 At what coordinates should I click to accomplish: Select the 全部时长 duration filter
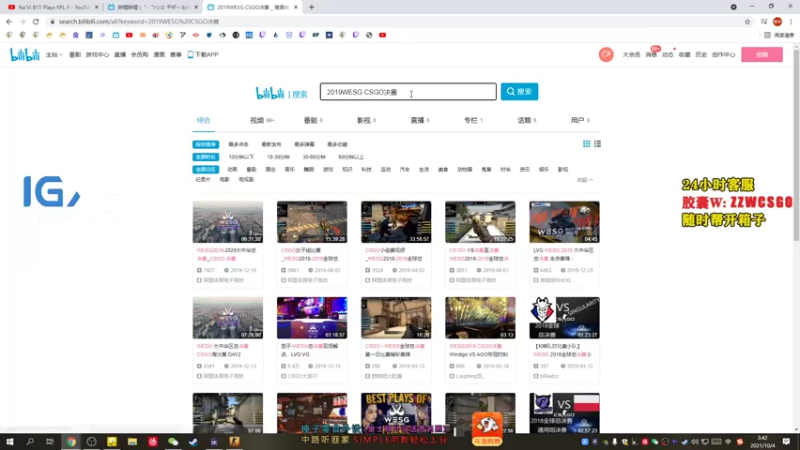(206, 157)
